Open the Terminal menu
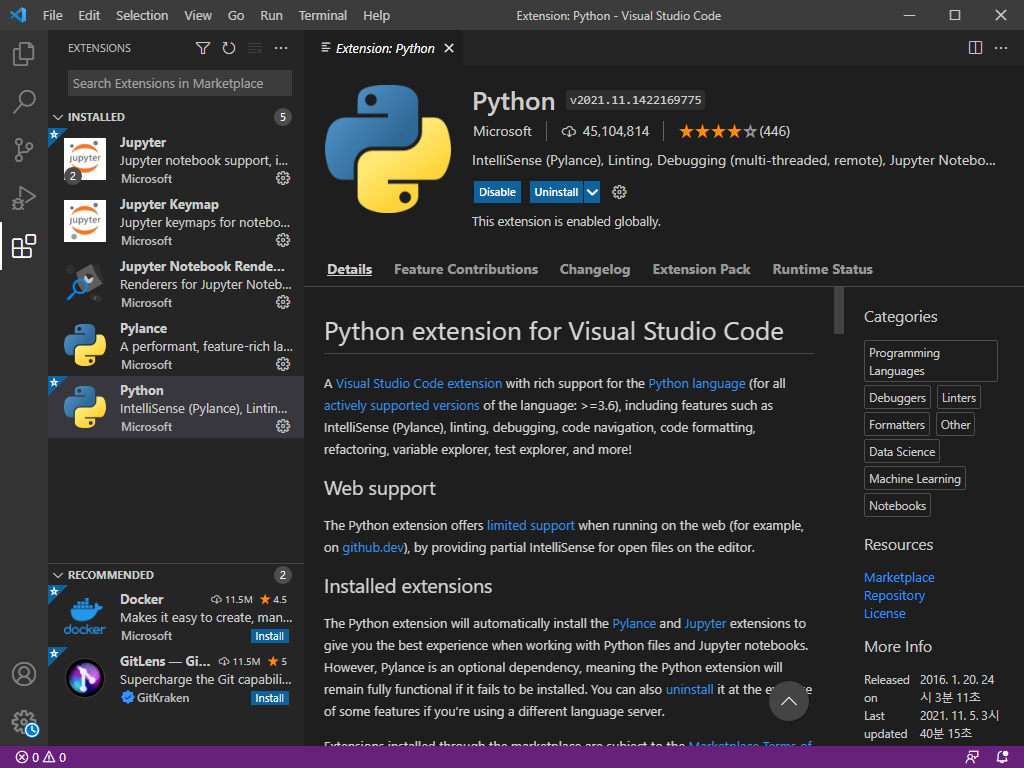The width and height of the screenshot is (1024, 768). point(323,15)
